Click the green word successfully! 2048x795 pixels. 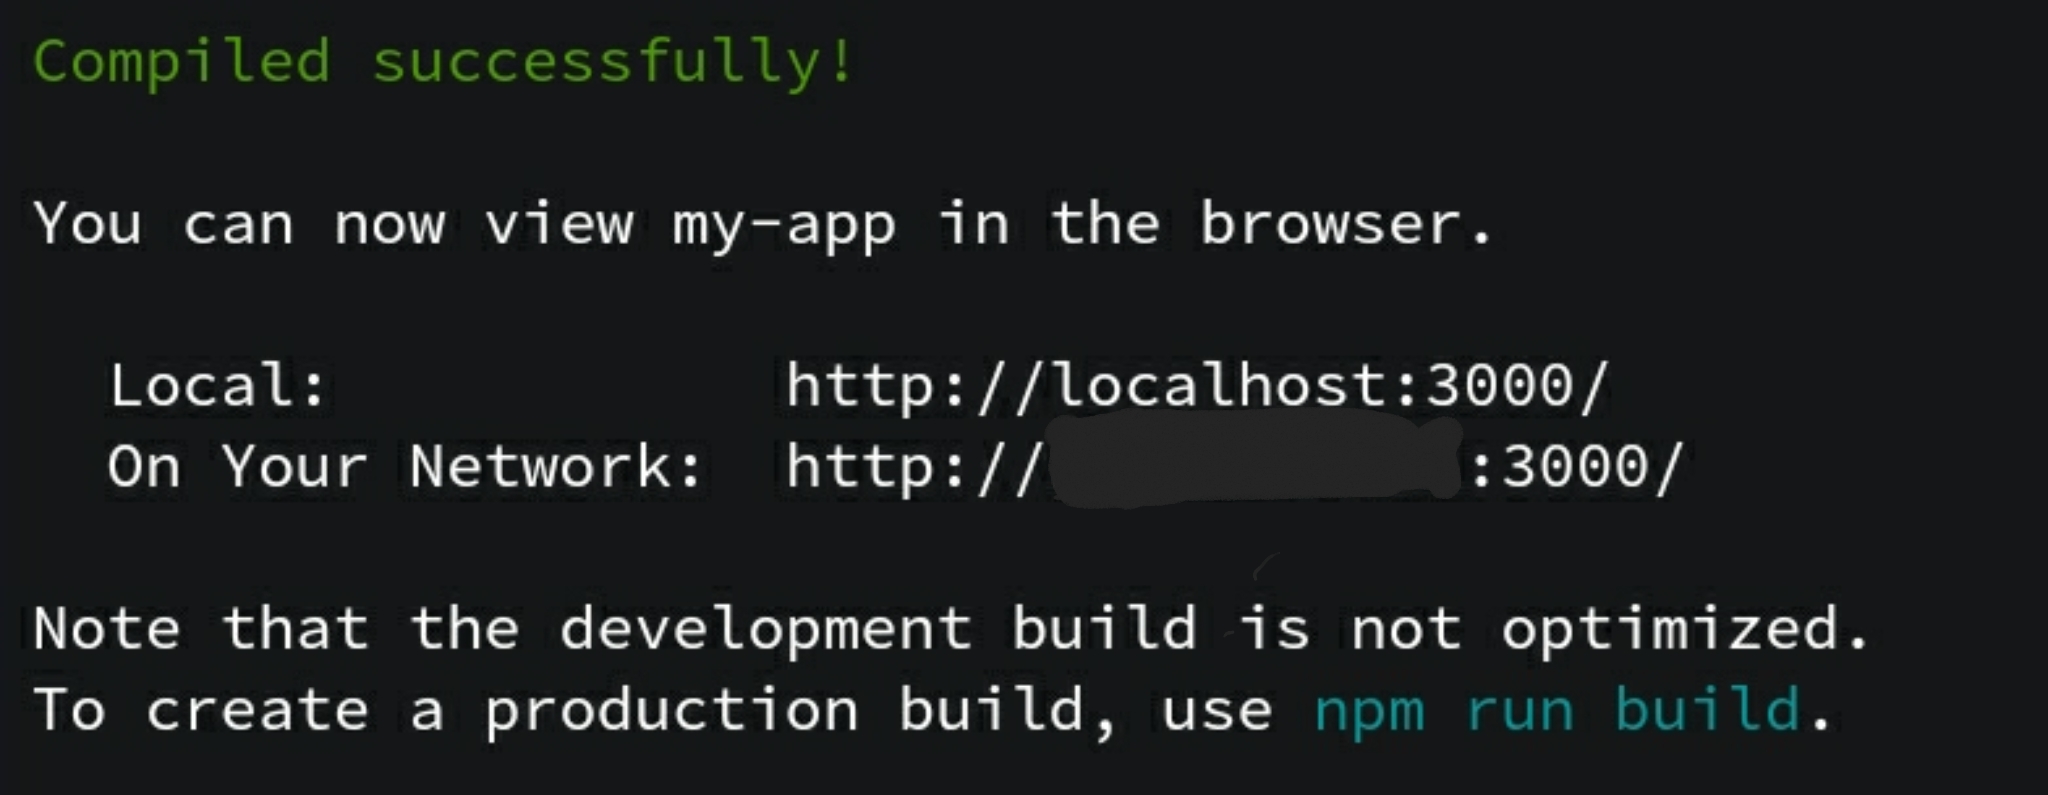pyautogui.click(x=612, y=63)
